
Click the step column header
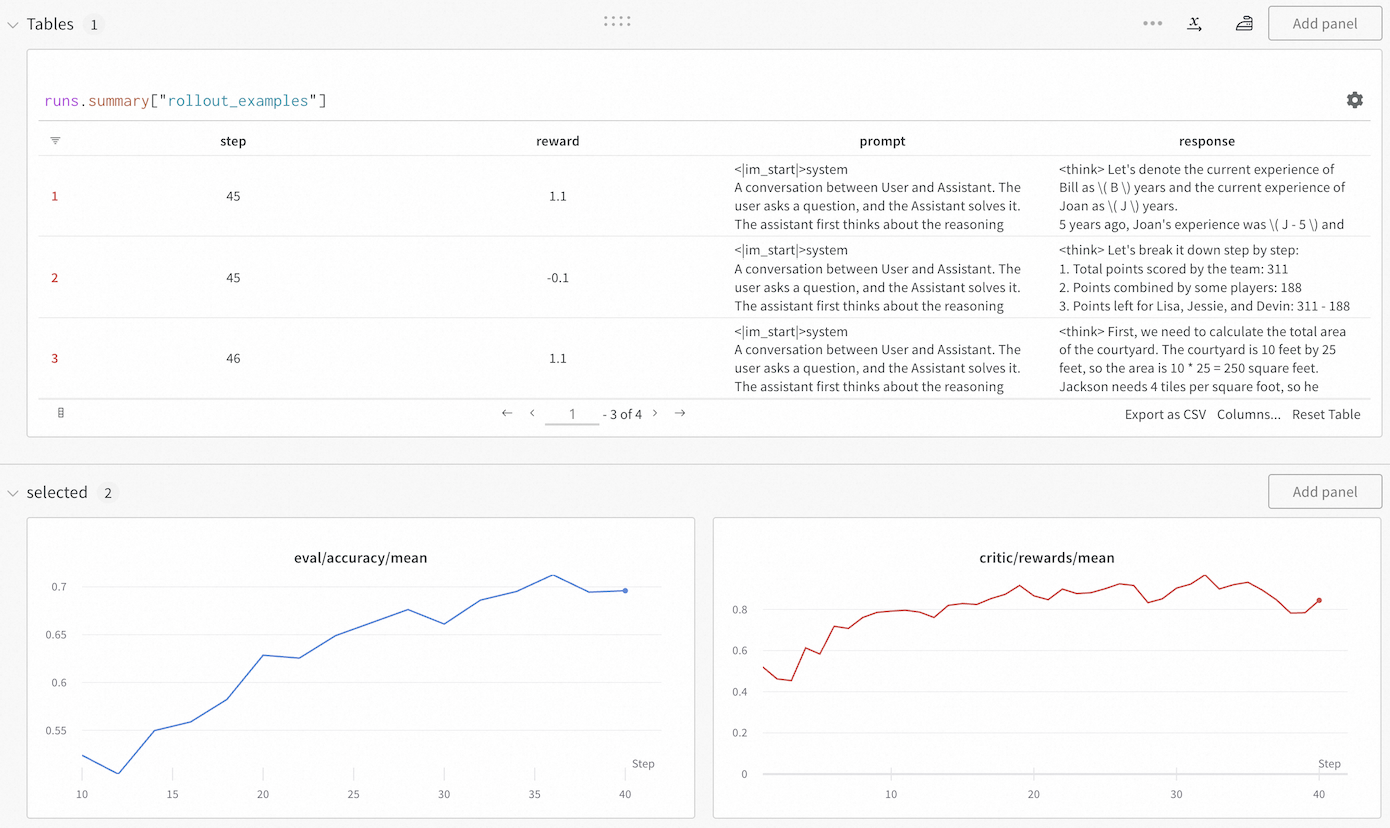[x=233, y=141]
